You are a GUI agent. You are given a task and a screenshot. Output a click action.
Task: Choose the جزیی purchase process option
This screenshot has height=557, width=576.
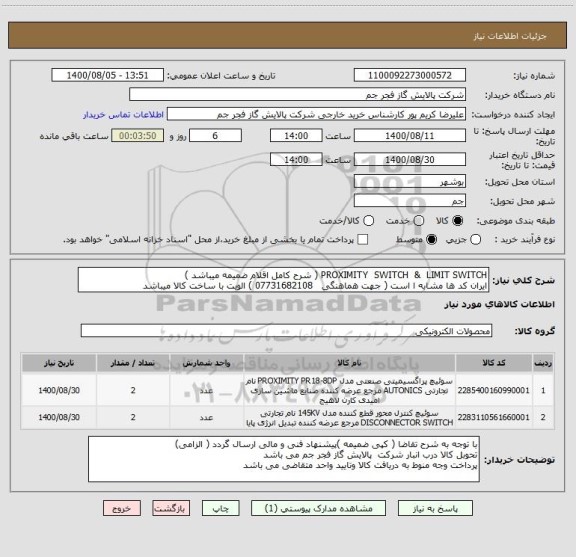475,240
